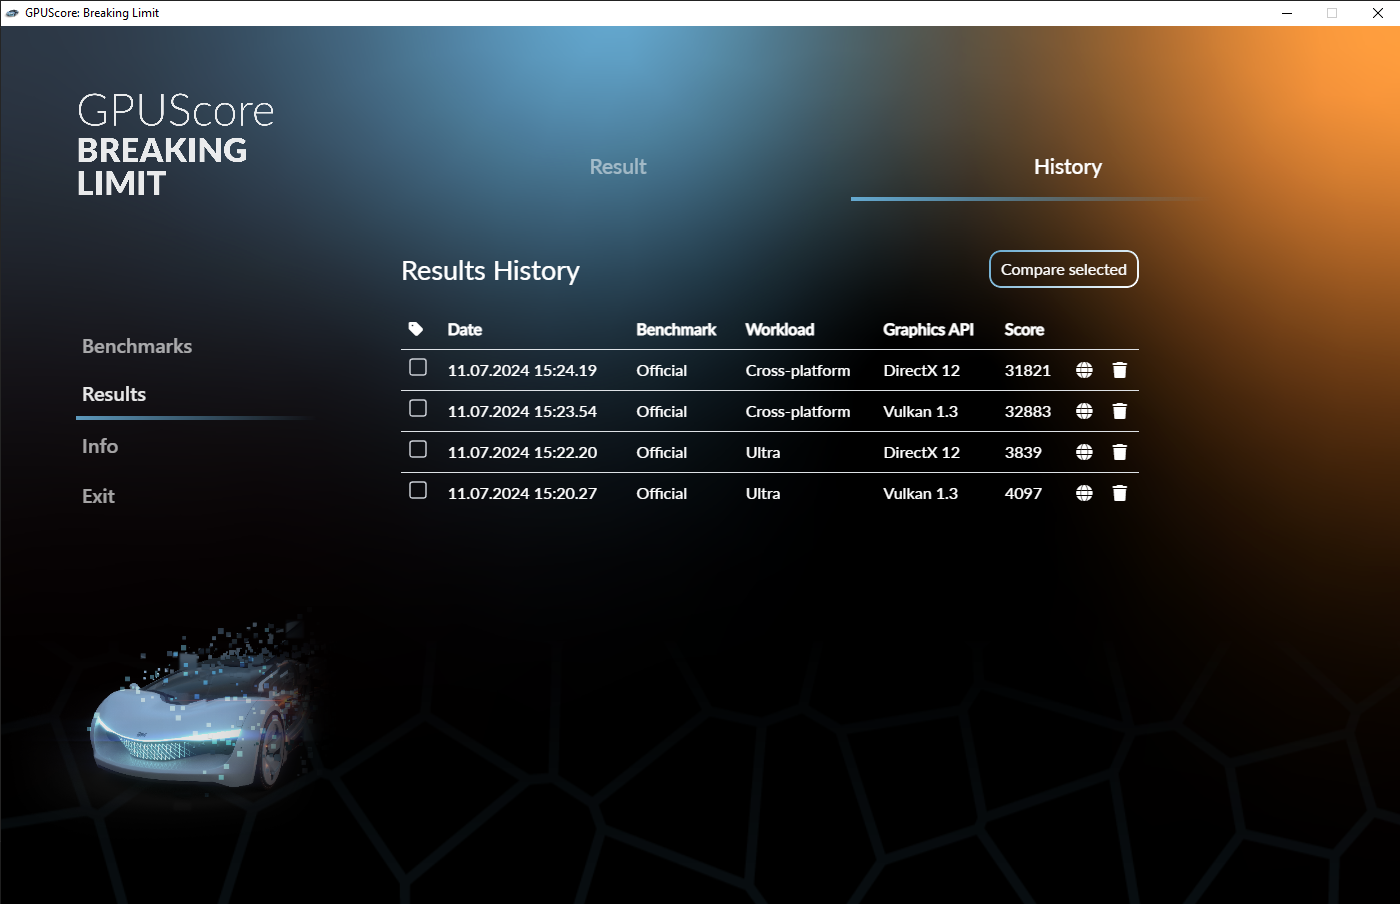Click date 11.07.2024 15:22.20
This screenshot has height=904, width=1400.
[x=522, y=452]
